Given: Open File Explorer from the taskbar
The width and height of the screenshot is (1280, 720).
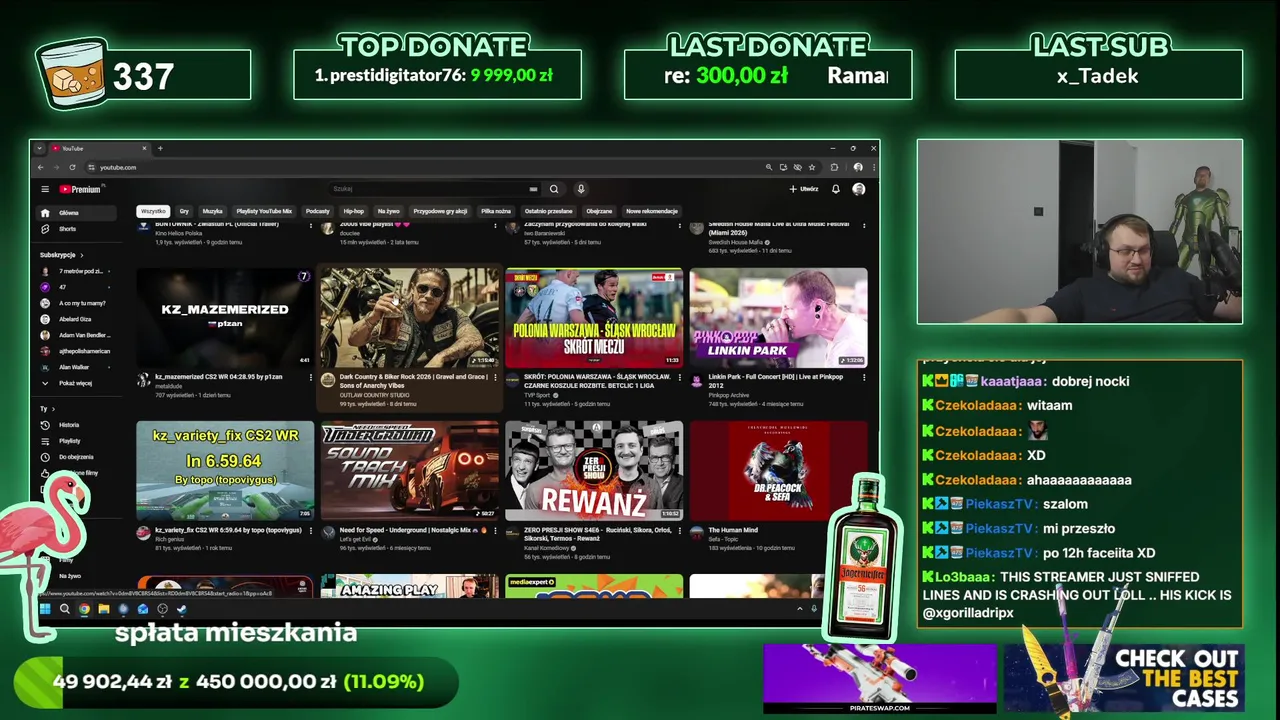Looking at the screenshot, I should pyautogui.click(x=103, y=608).
